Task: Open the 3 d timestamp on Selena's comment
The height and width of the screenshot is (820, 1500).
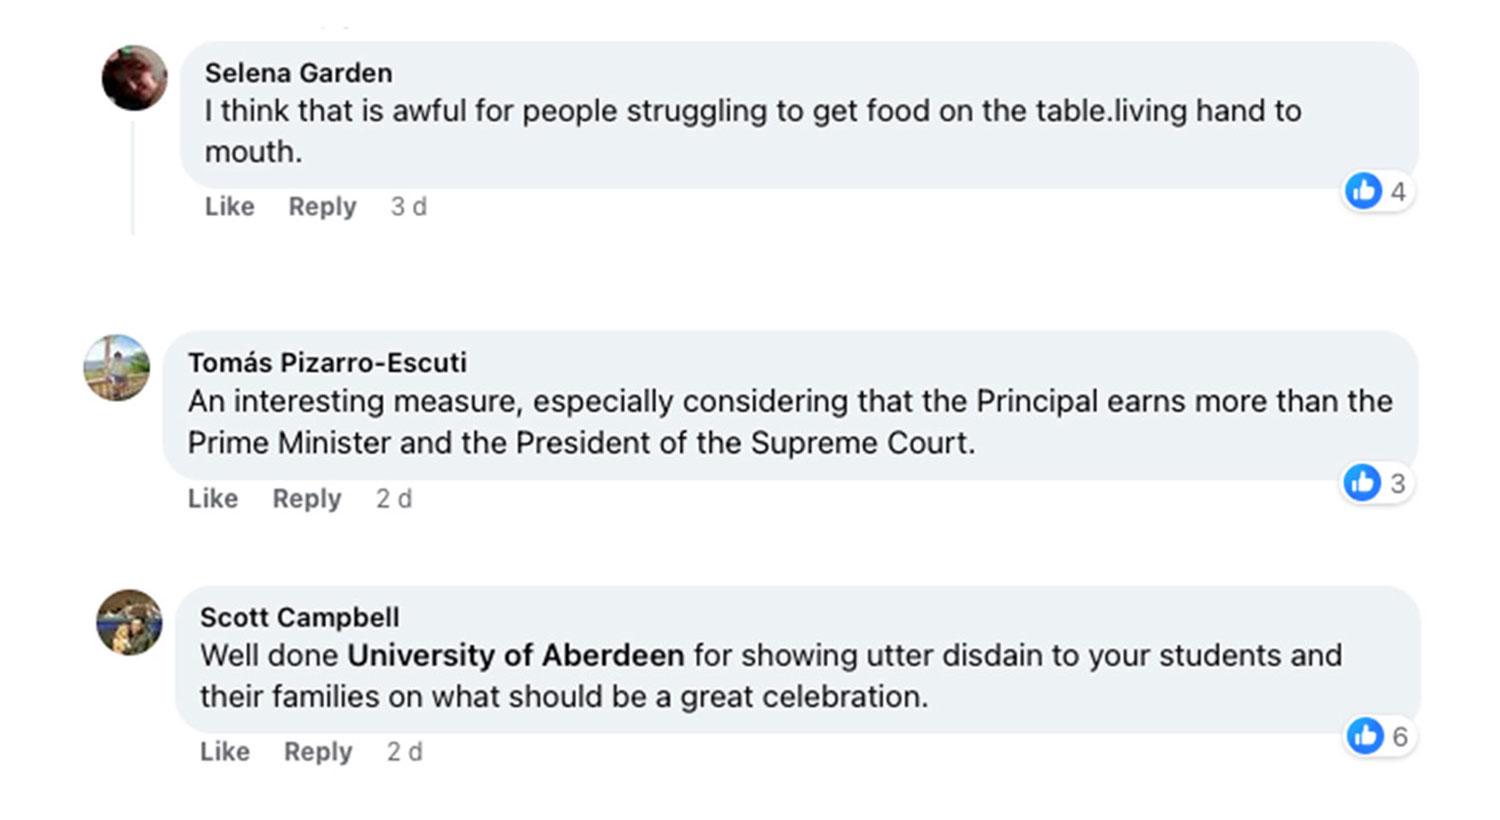Action: point(408,206)
